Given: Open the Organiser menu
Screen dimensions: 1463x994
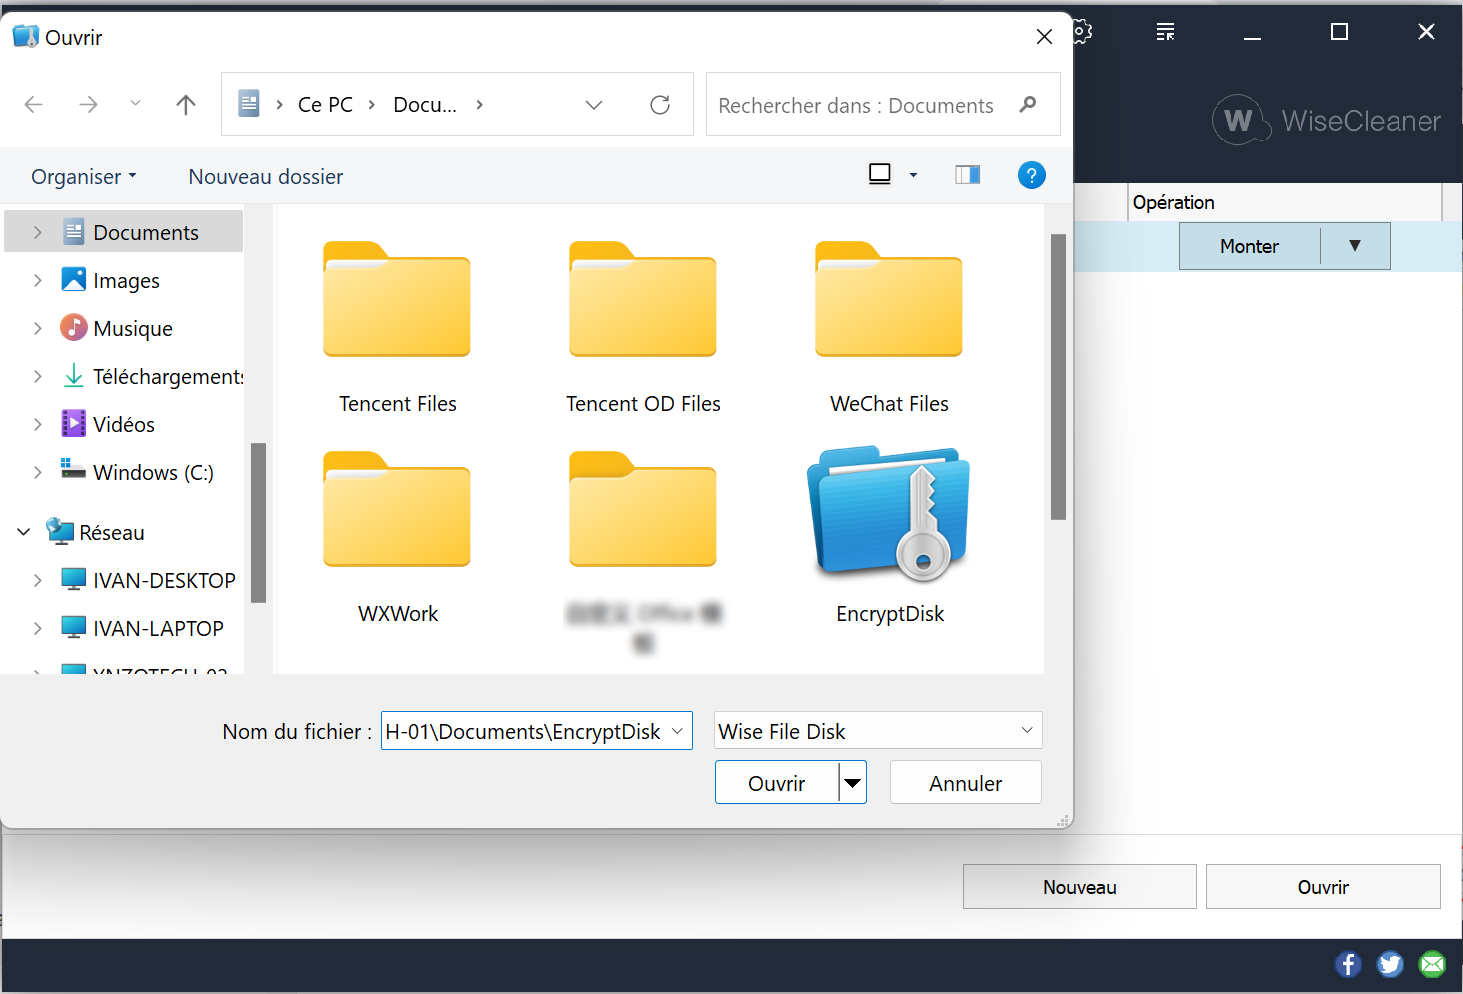Looking at the screenshot, I should (84, 177).
